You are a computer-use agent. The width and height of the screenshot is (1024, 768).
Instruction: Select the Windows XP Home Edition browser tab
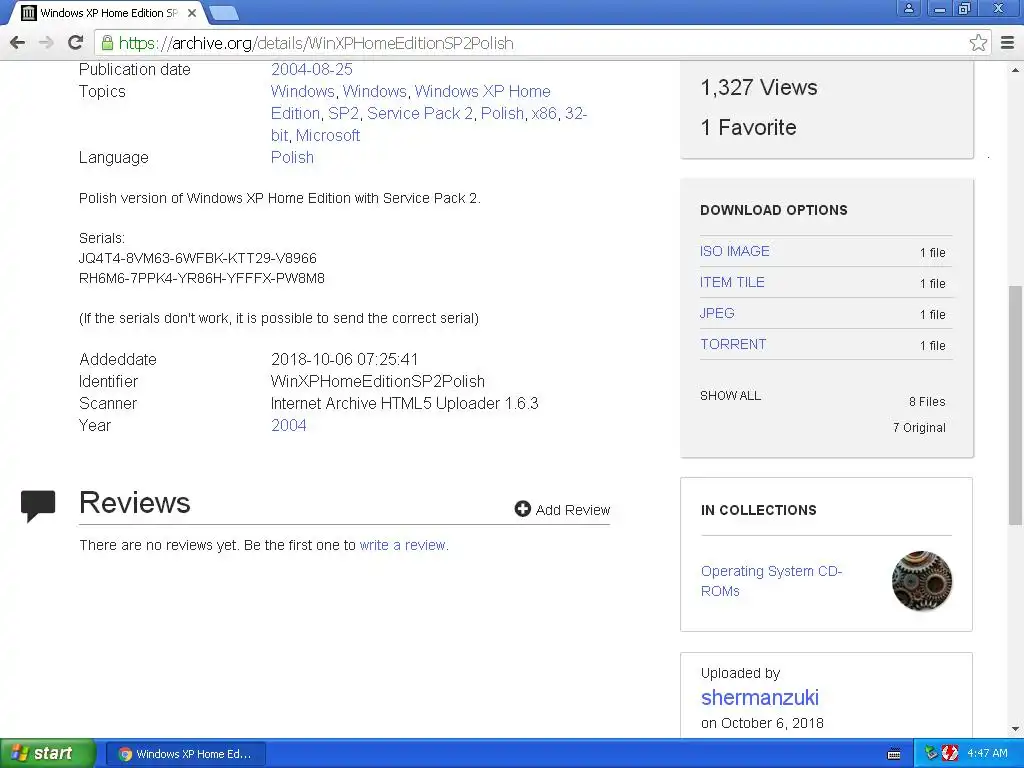pos(108,12)
